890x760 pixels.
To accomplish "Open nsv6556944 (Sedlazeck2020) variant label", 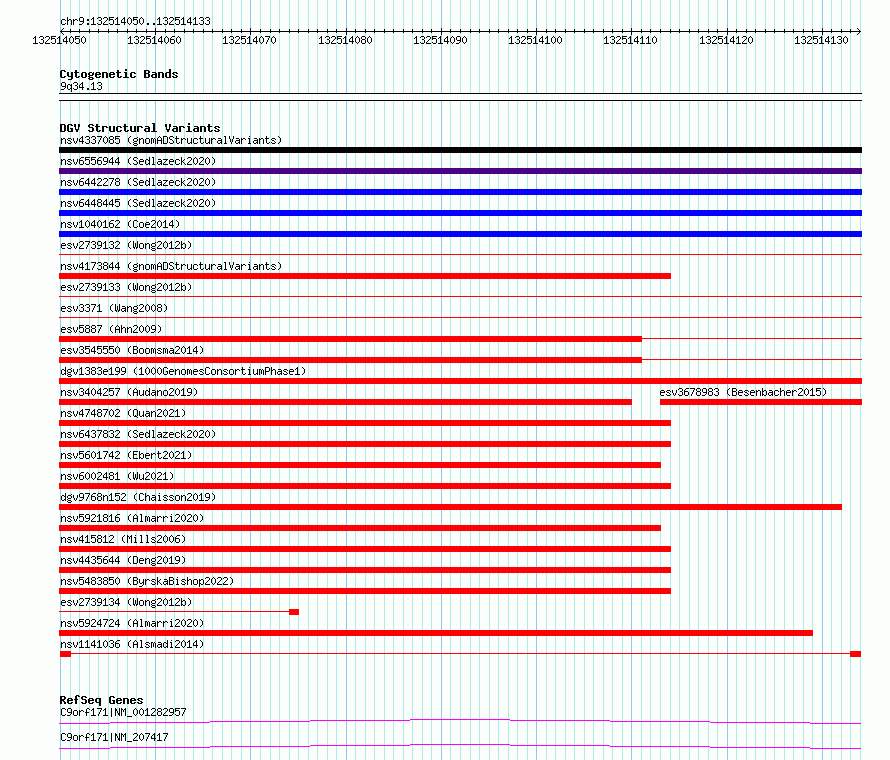I will 138,161.
